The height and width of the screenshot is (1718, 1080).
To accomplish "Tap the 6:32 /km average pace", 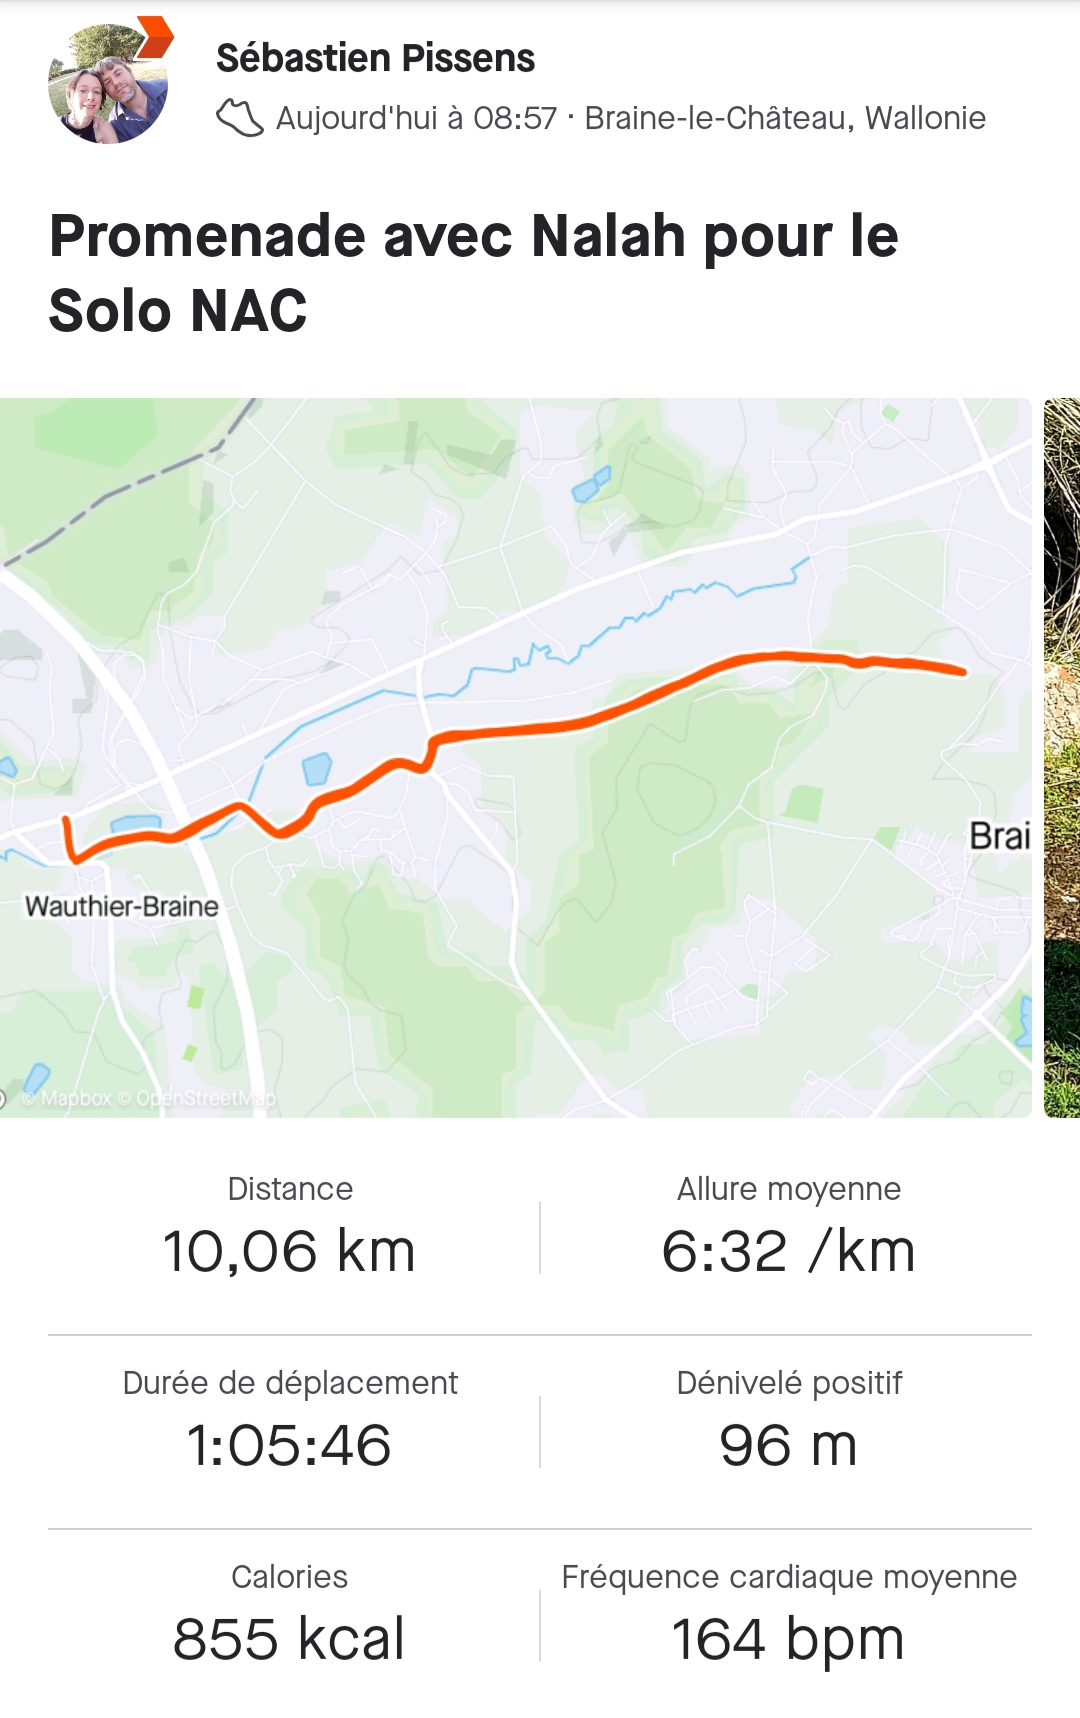I will coord(788,1251).
